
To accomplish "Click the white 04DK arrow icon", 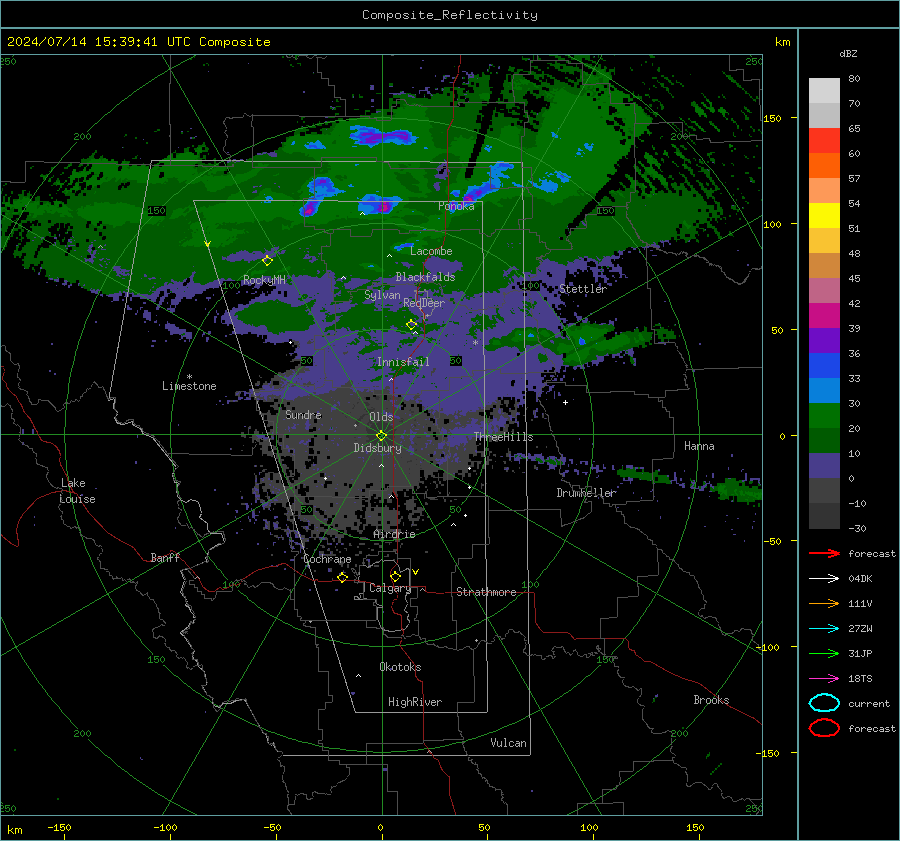I will pos(824,578).
